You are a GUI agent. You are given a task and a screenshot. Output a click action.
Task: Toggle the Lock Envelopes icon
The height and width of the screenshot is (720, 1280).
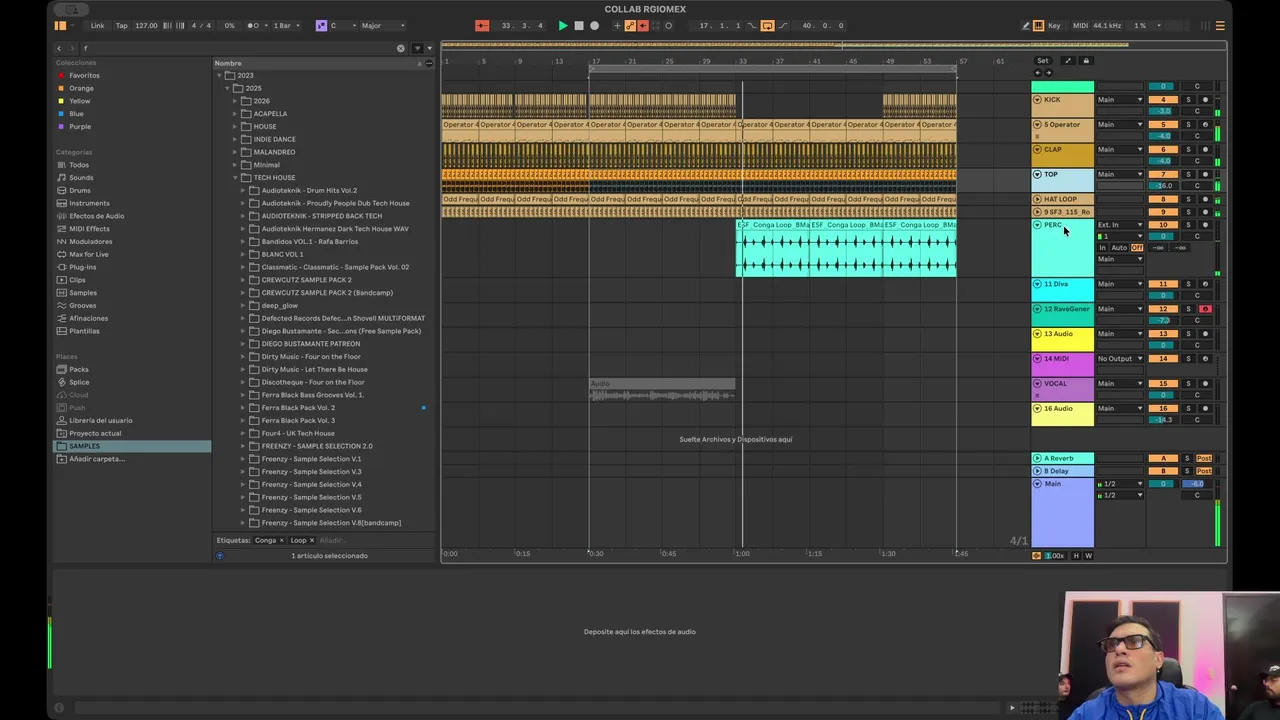[1086, 61]
